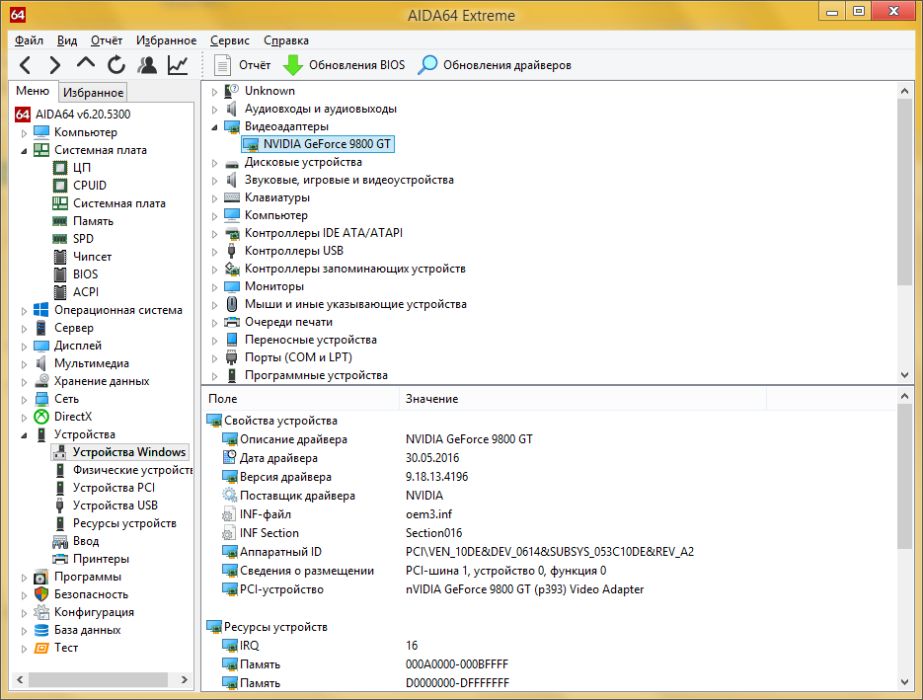Screen dimensions: 923x700
Task: Open the Отчёт menu in menu bar
Action: [x=107, y=40]
